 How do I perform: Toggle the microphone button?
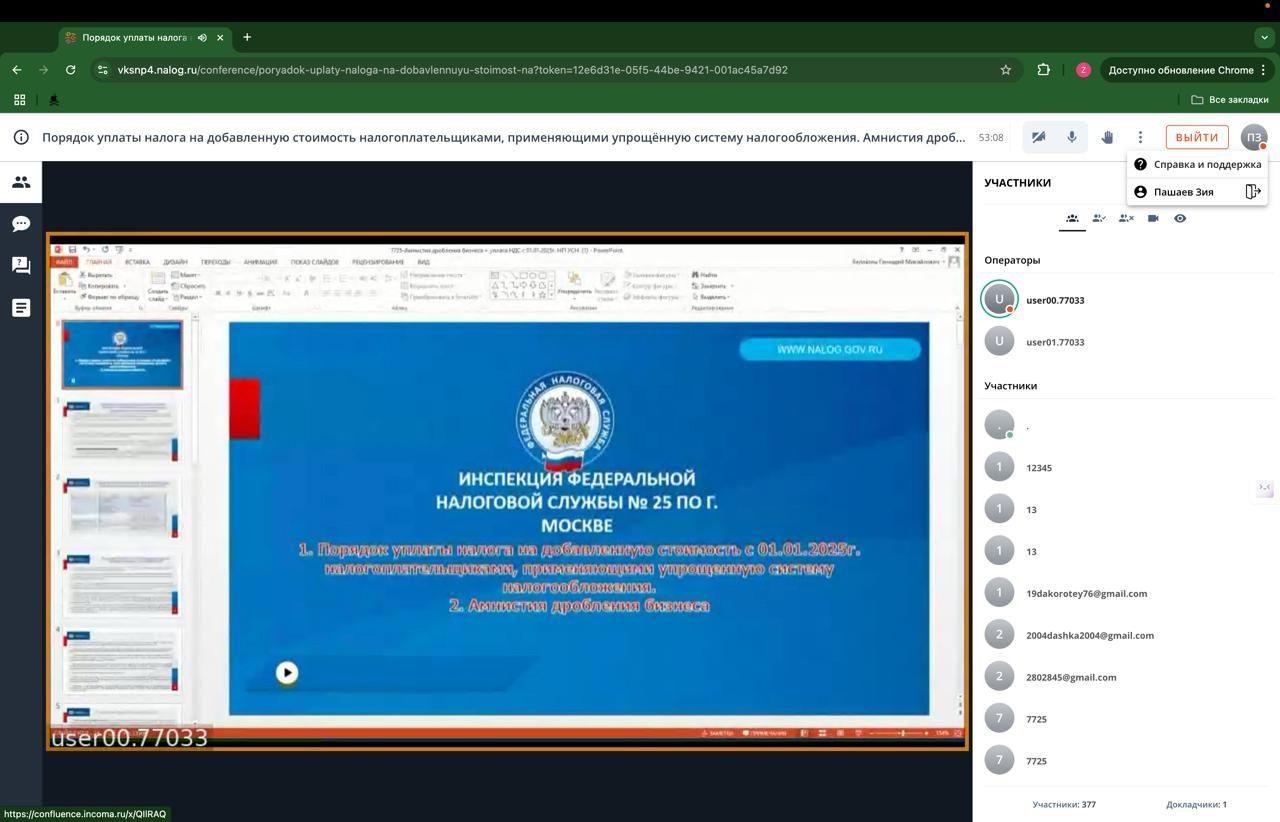pos(1072,137)
